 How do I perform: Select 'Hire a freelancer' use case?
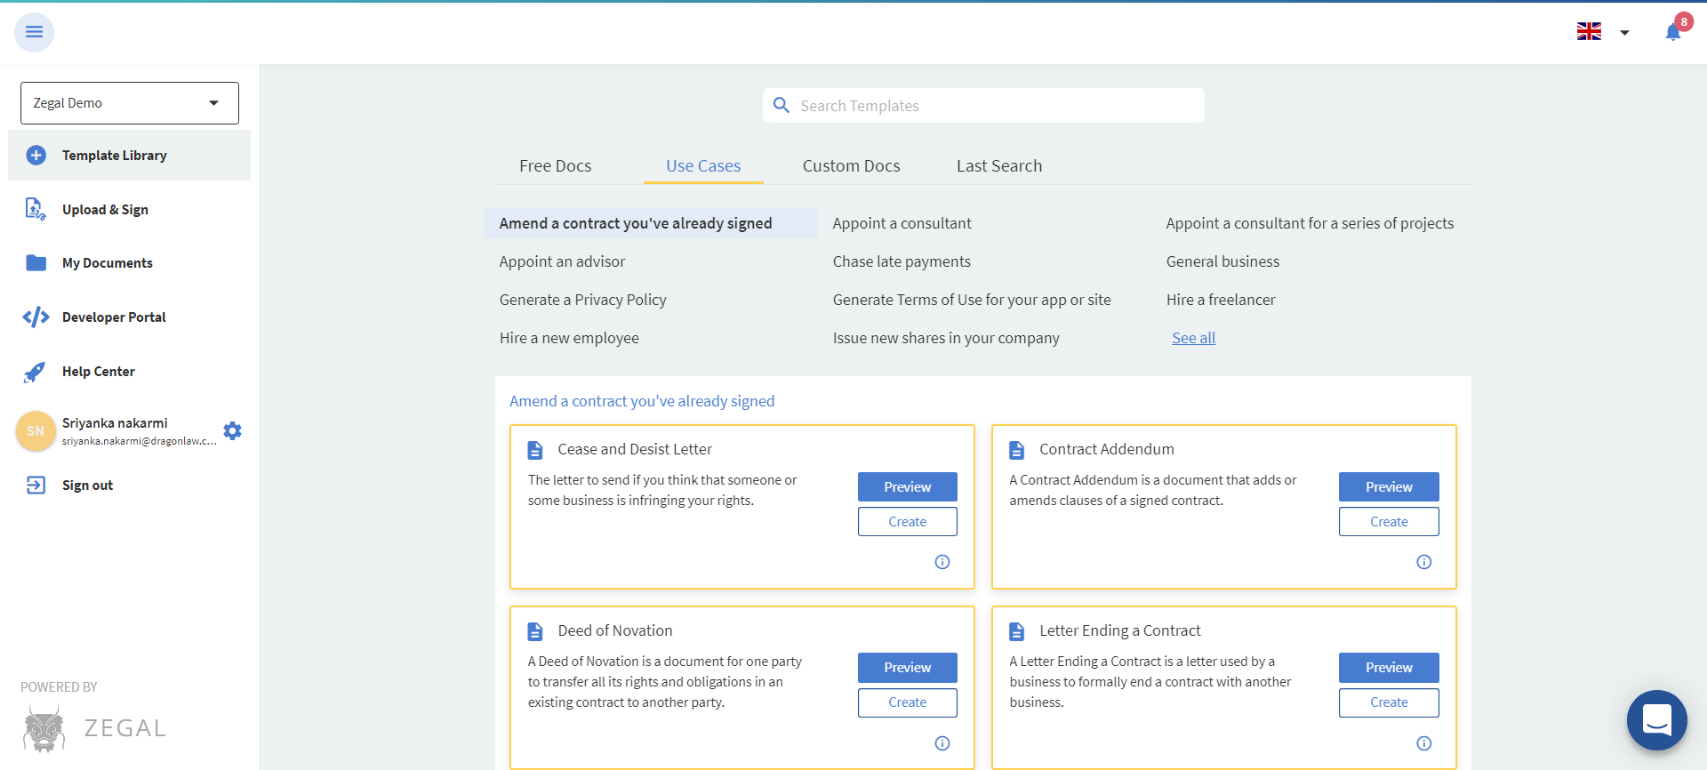tap(1220, 299)
